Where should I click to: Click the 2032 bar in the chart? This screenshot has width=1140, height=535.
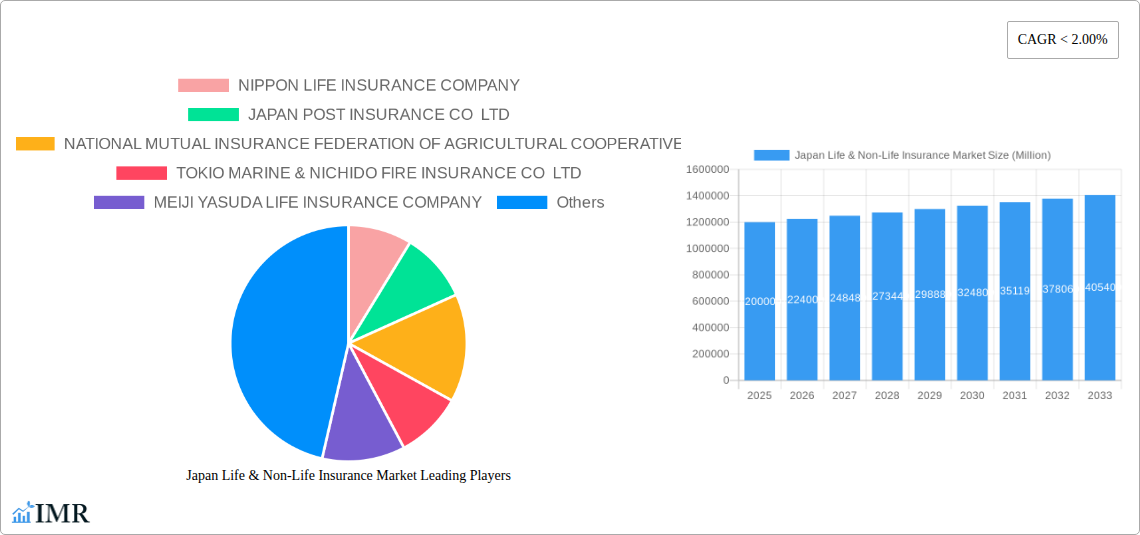(1057, 289)
